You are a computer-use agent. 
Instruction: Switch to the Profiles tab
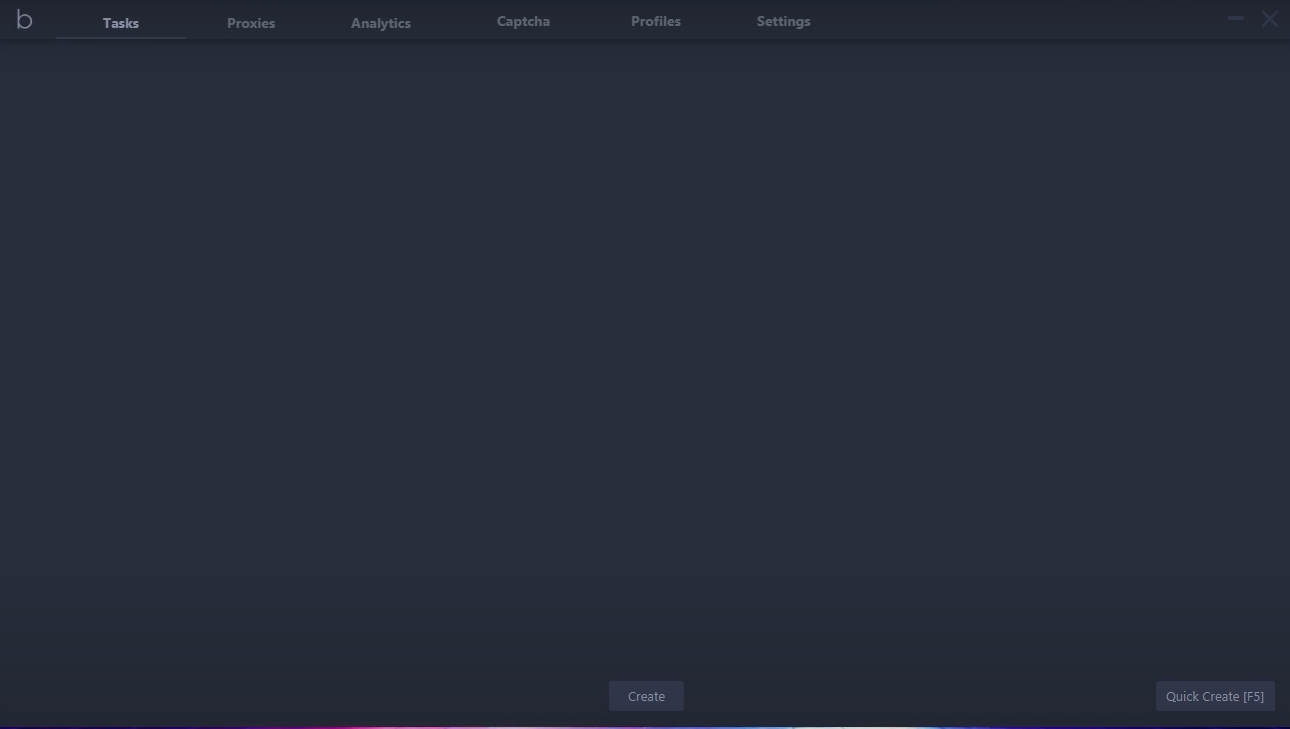[655, 20]
